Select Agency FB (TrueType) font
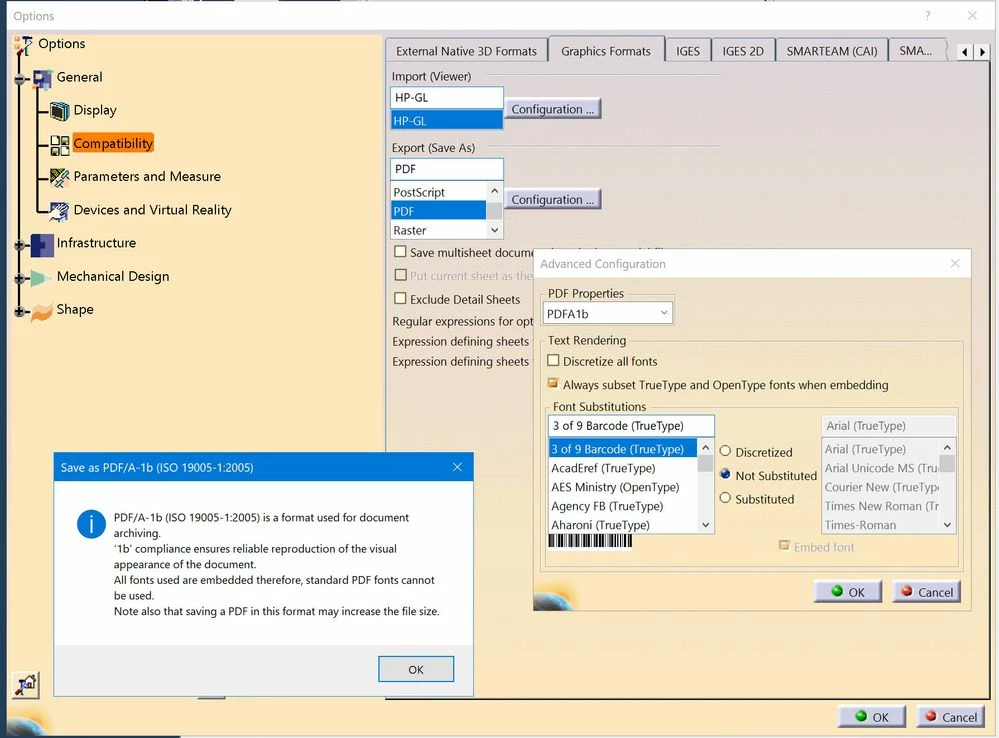This screenshot has width=999, height=738. pyautogui.click(x=623, y=506)
